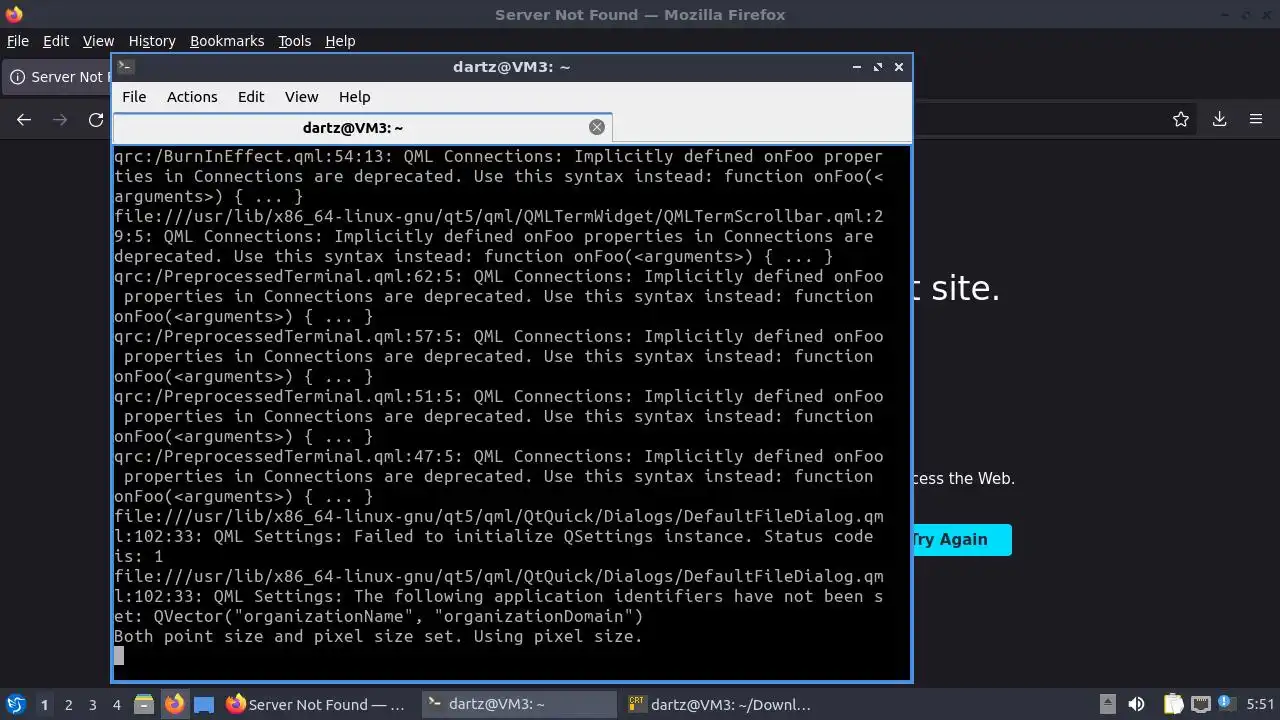The image size is (1280, 720).
Task: Click Try Again button in Firefox
Action: tap(961, 539)
